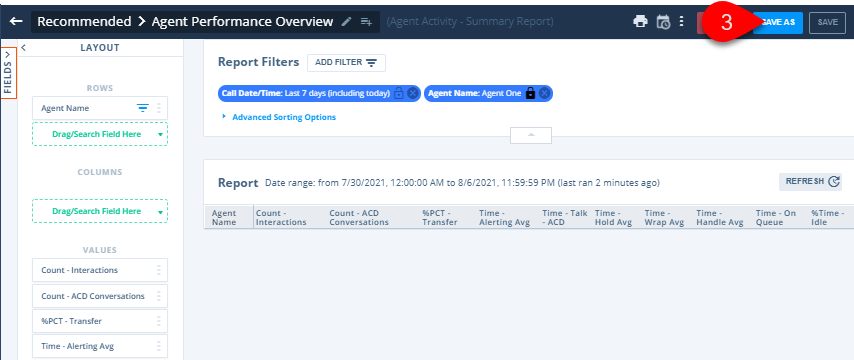
Task: Remove the Agent Name: Agent One filter
Action: tap(544, 94)
